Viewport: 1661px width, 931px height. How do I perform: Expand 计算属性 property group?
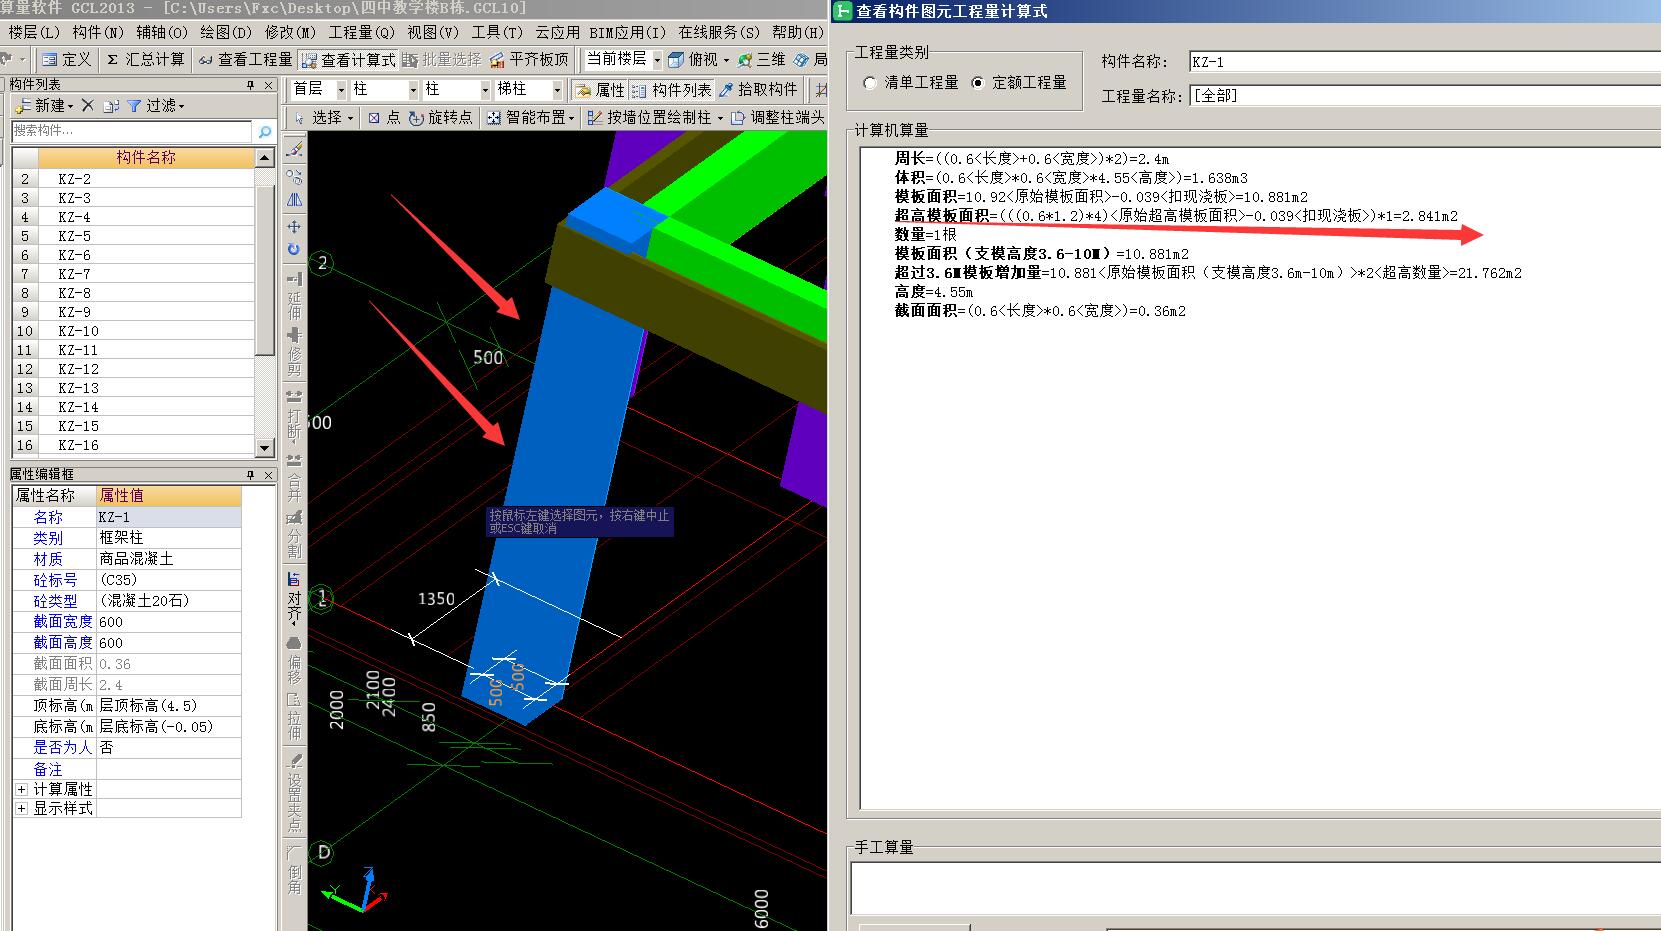[22, 789]
